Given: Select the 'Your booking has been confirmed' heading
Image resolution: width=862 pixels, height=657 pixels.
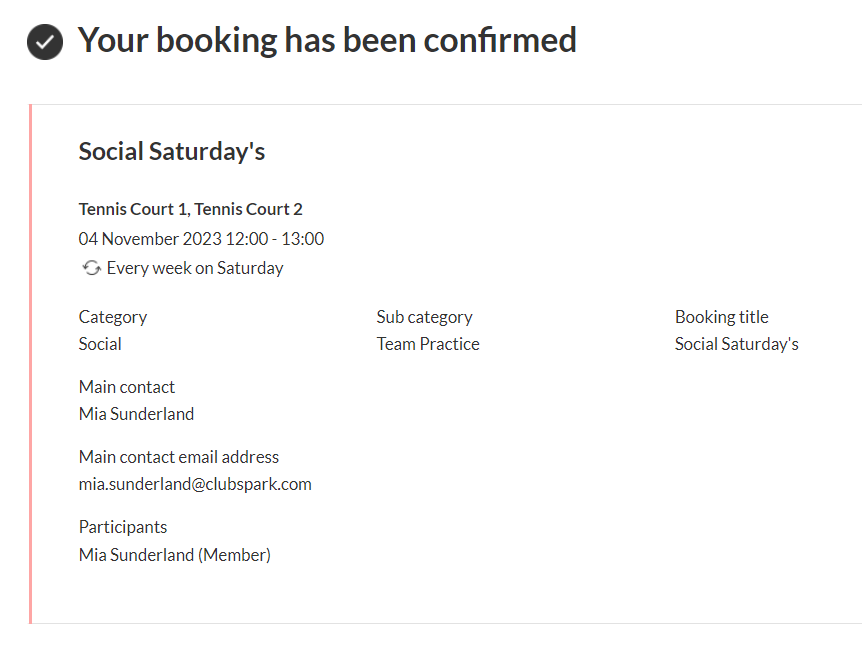Looking at the screenshot, I should 327,41.
